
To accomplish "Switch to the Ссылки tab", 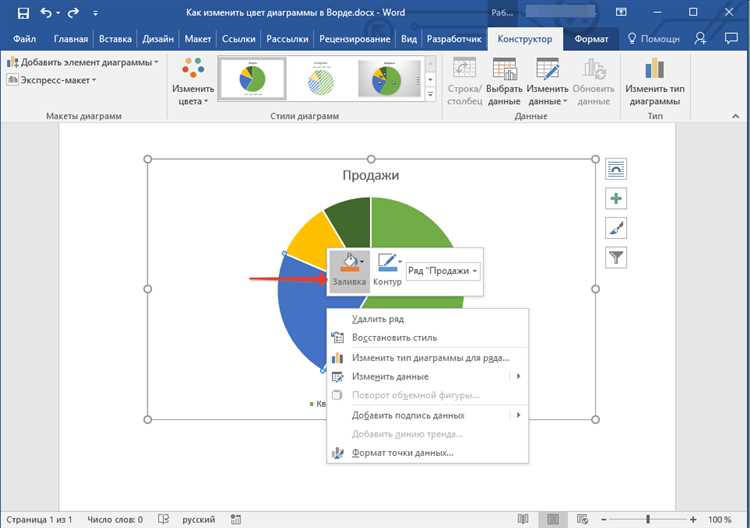I will [x=239, y=39].
